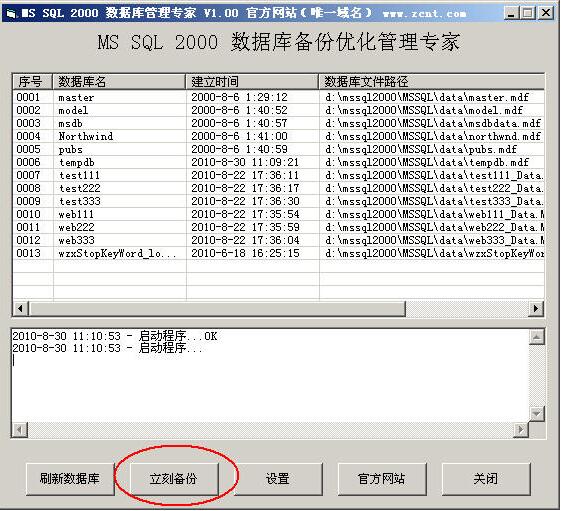Click creation time 2010-8-22 17:36:30
This screenshot has height=511, width=561.
[x=245, y=201]
